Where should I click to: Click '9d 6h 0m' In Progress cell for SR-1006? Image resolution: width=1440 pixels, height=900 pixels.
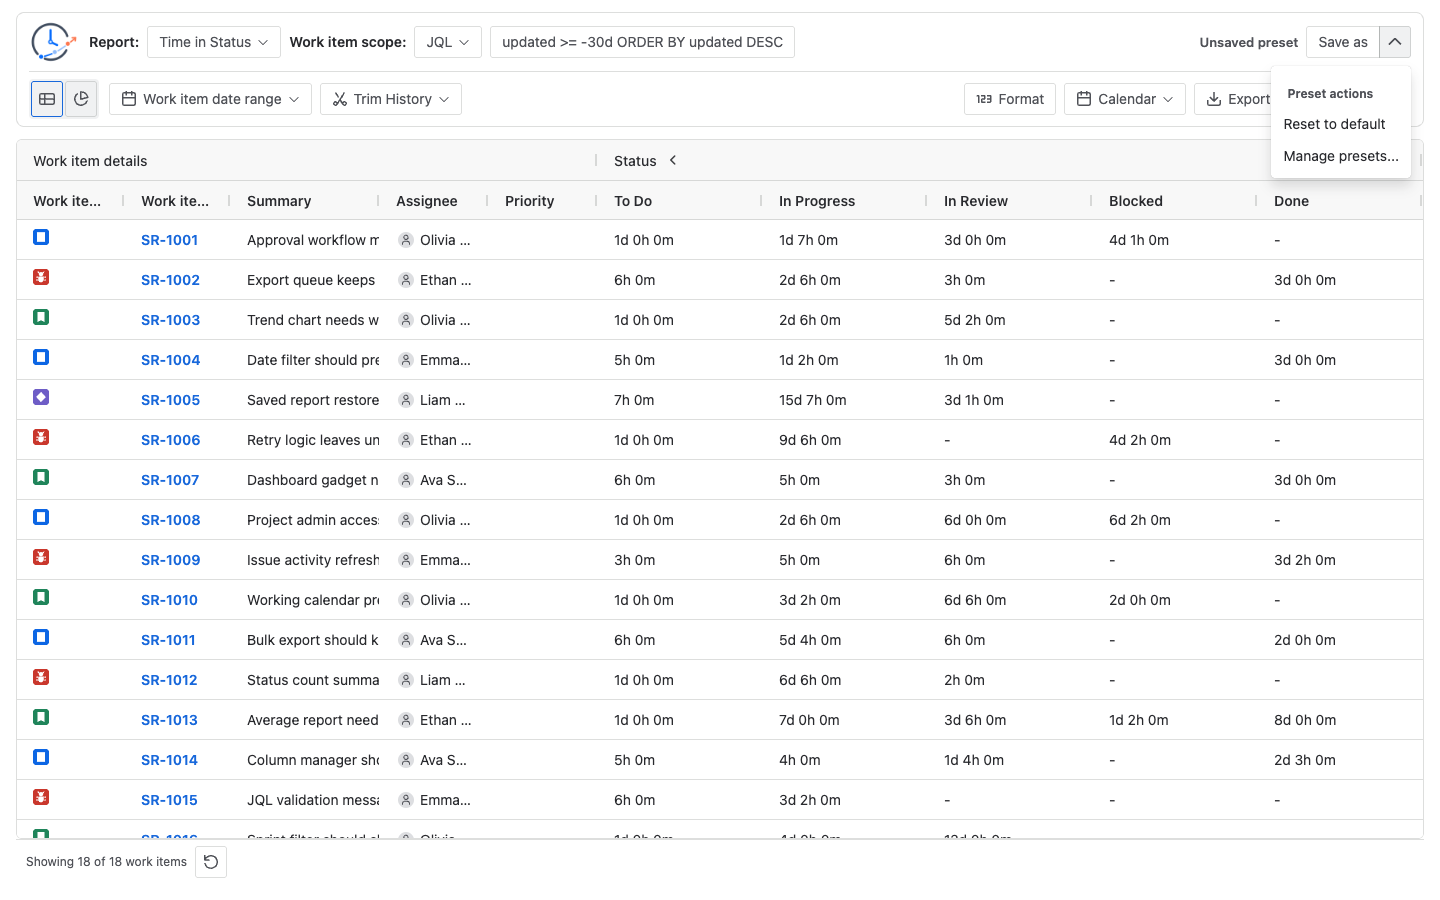(810, 440)
